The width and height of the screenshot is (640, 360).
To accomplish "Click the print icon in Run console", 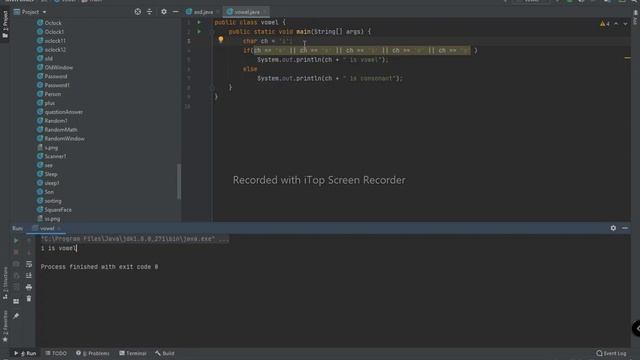I will (29, 287).
